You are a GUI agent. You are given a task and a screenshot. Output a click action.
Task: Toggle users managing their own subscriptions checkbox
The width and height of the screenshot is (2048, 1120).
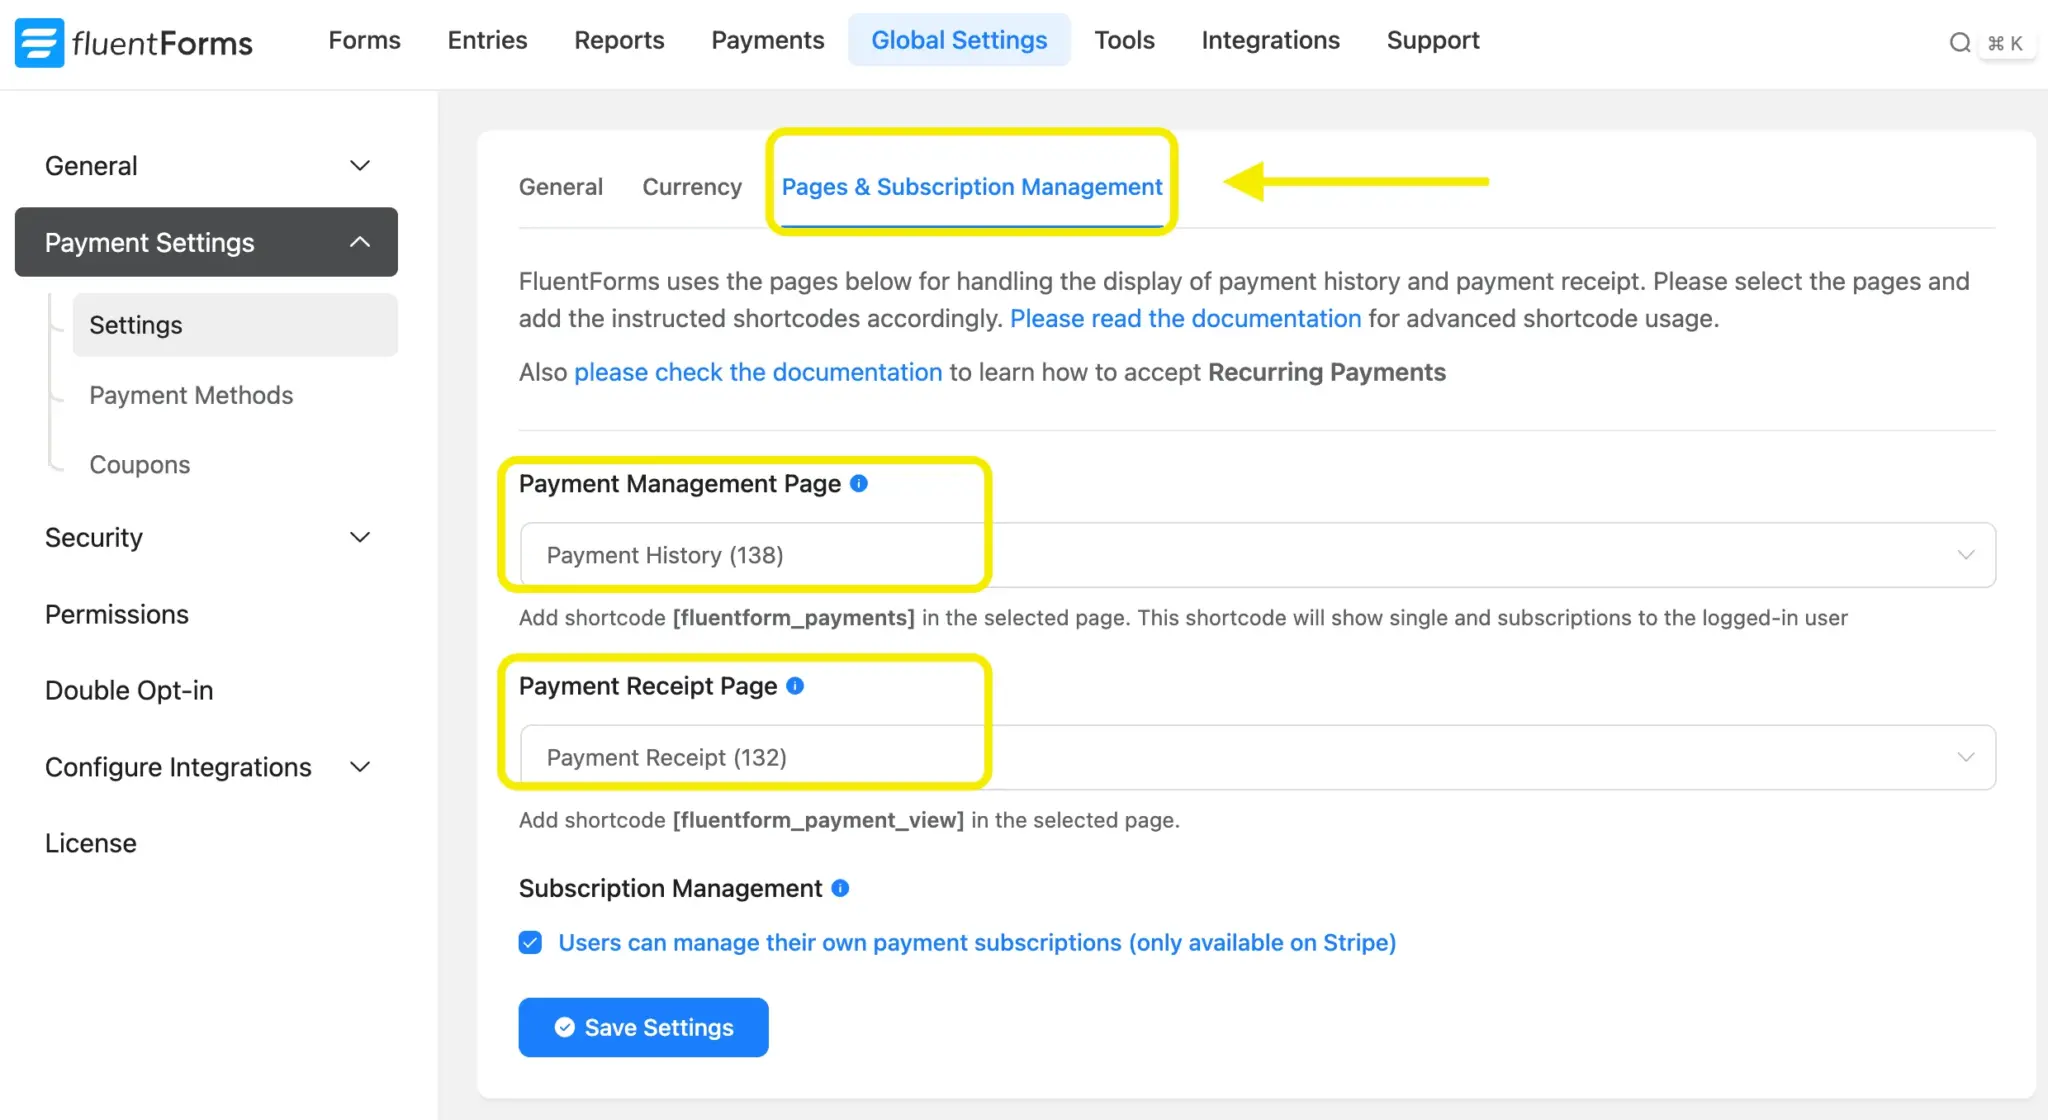530,942
